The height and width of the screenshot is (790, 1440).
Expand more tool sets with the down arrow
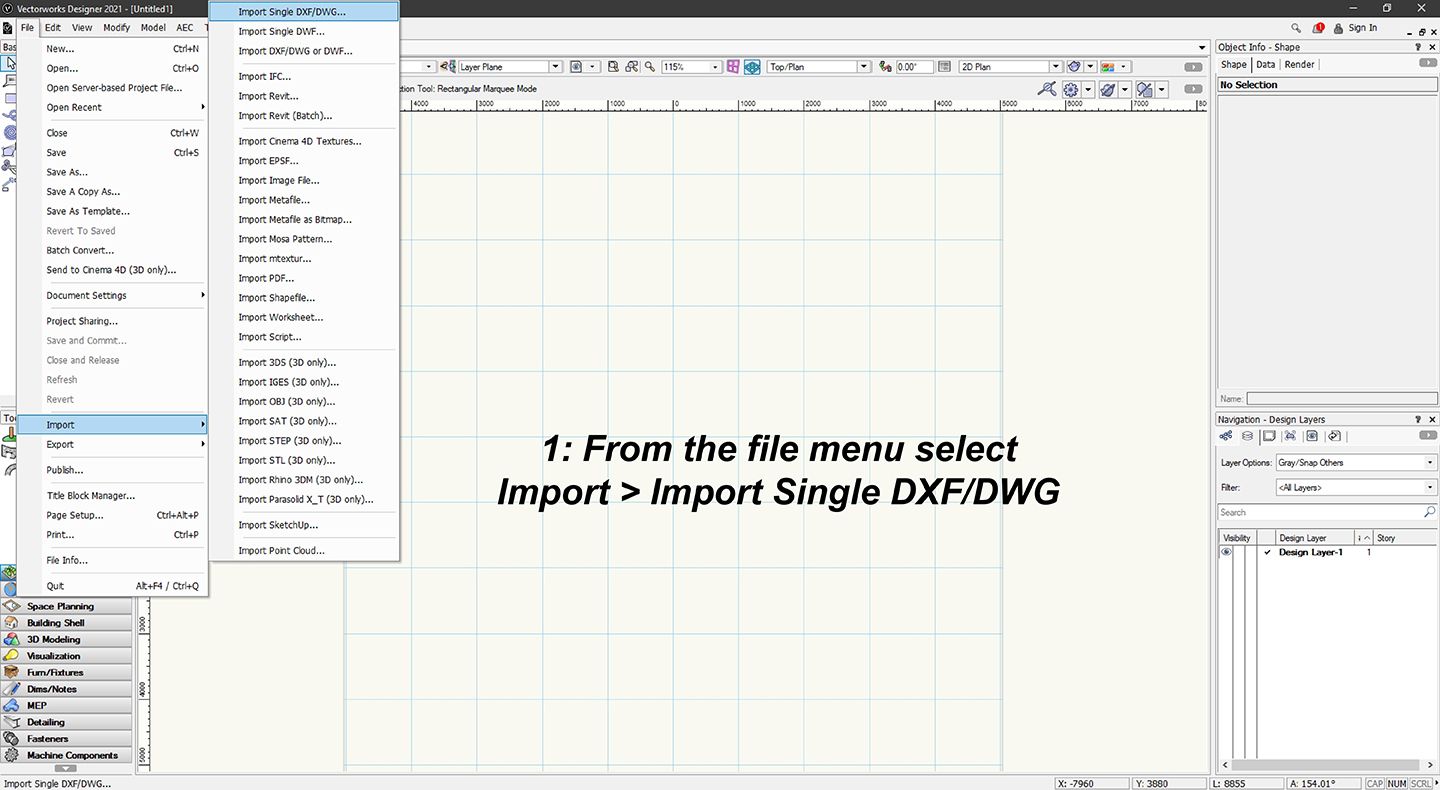[66, 768]
